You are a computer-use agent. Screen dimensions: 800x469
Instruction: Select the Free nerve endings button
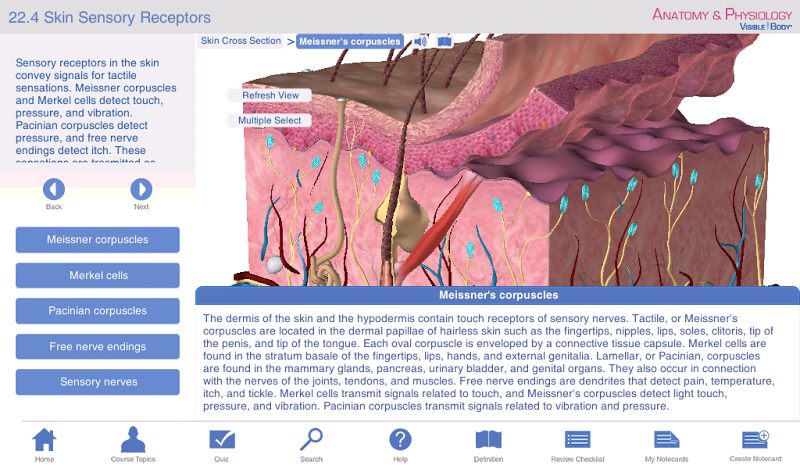pyautogui.click(x=97, y=347)
